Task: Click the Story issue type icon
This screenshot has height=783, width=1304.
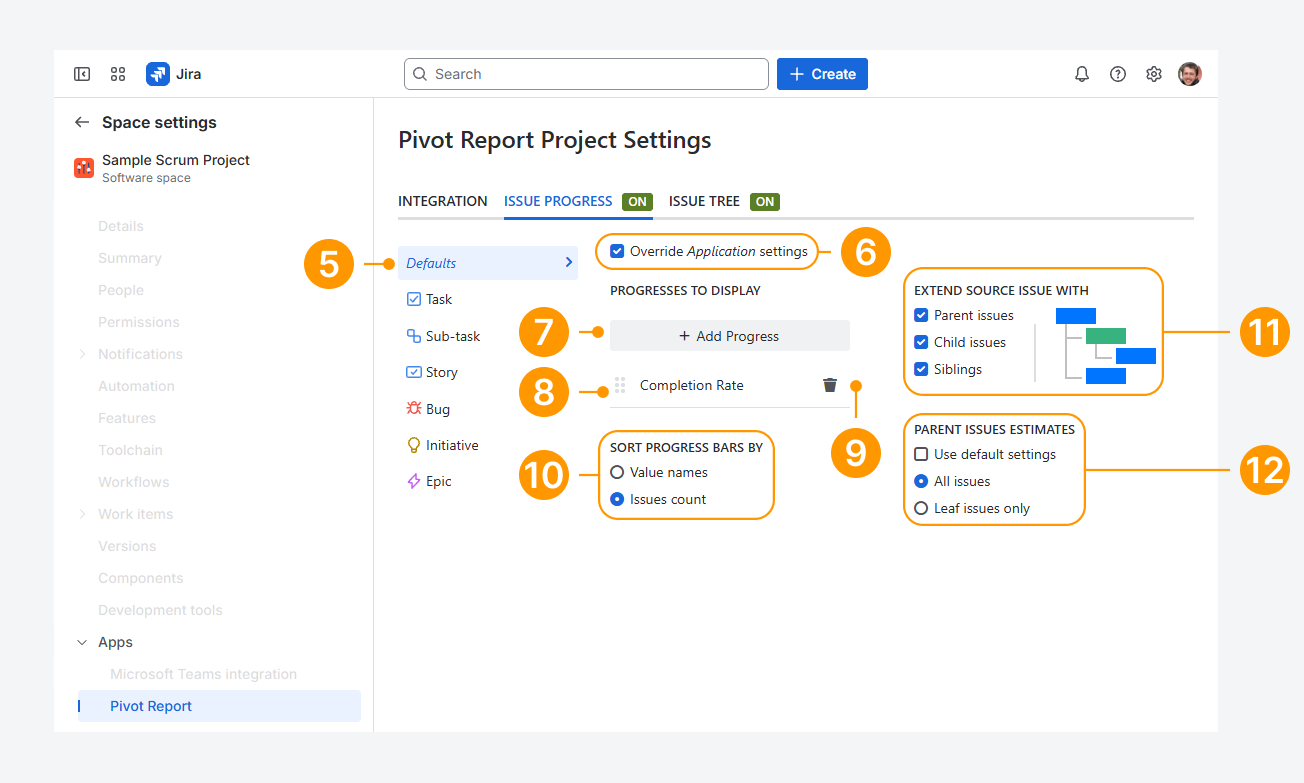Action: click(x=414, y=372)
